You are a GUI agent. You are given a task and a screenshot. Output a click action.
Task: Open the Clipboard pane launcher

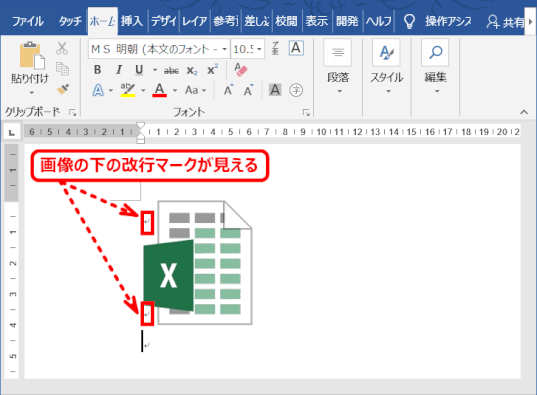coord(72,112)
